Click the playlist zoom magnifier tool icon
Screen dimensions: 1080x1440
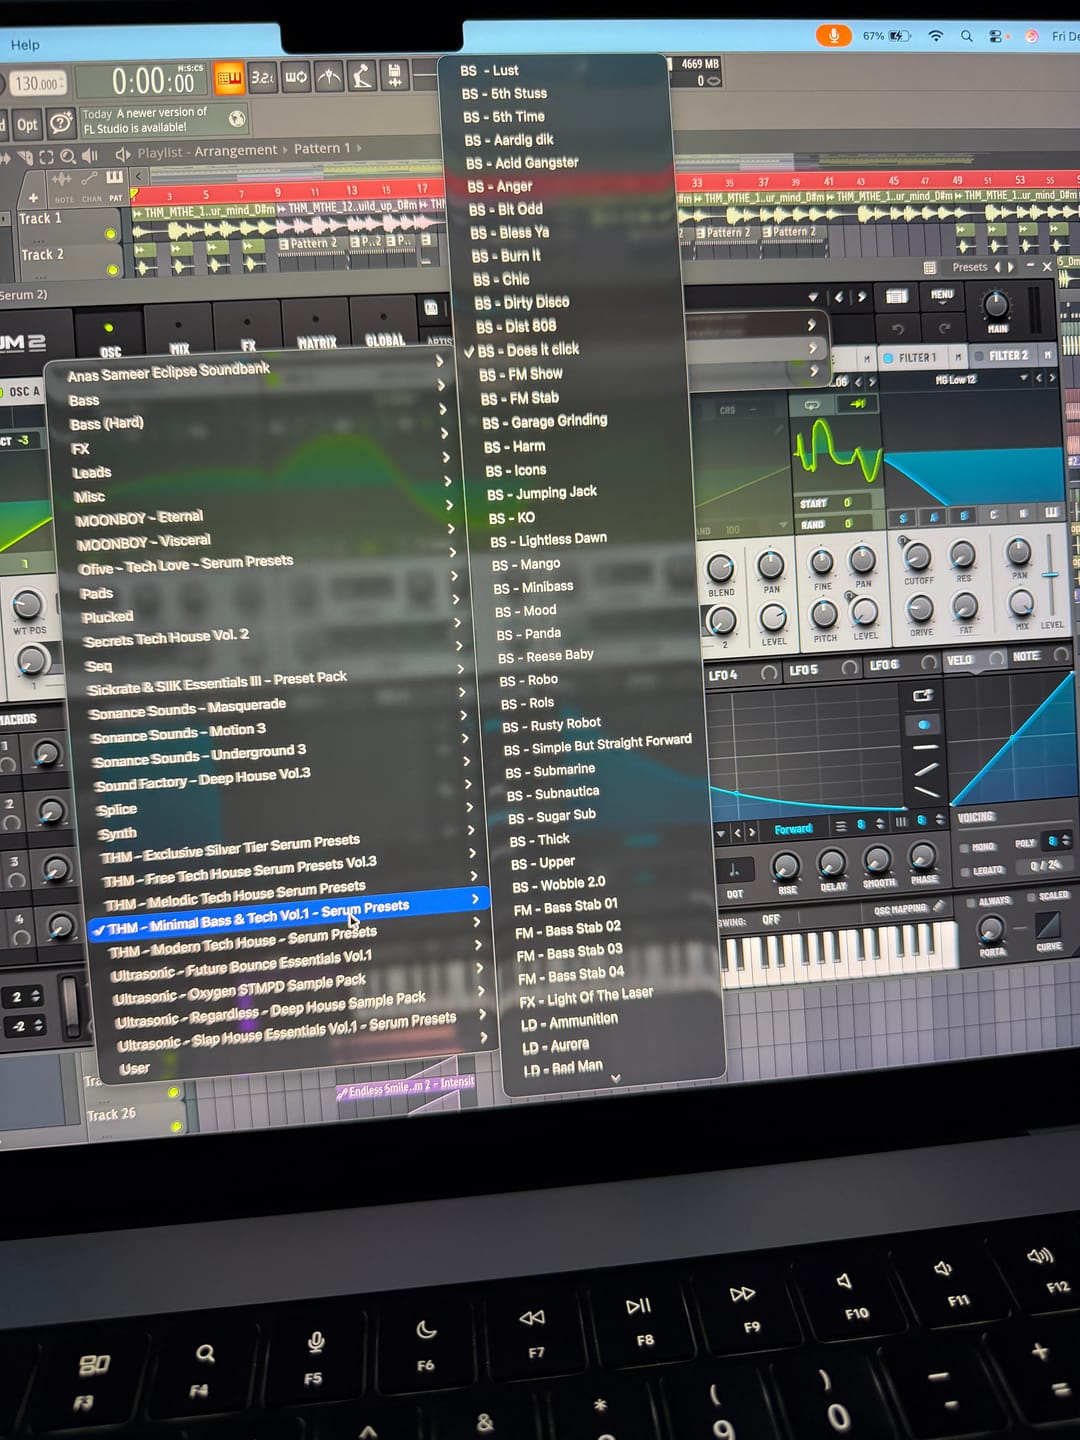click(68, 157)
